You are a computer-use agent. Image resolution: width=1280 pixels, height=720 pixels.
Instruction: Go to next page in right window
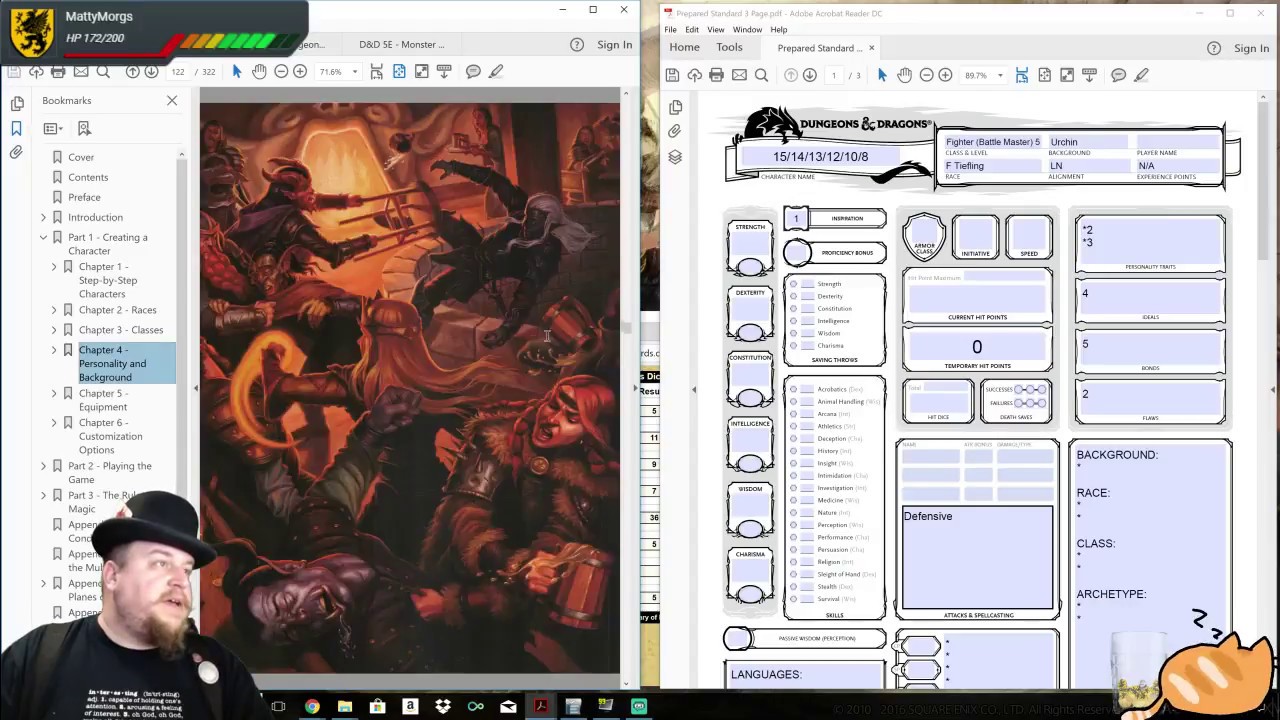point(810,75)
